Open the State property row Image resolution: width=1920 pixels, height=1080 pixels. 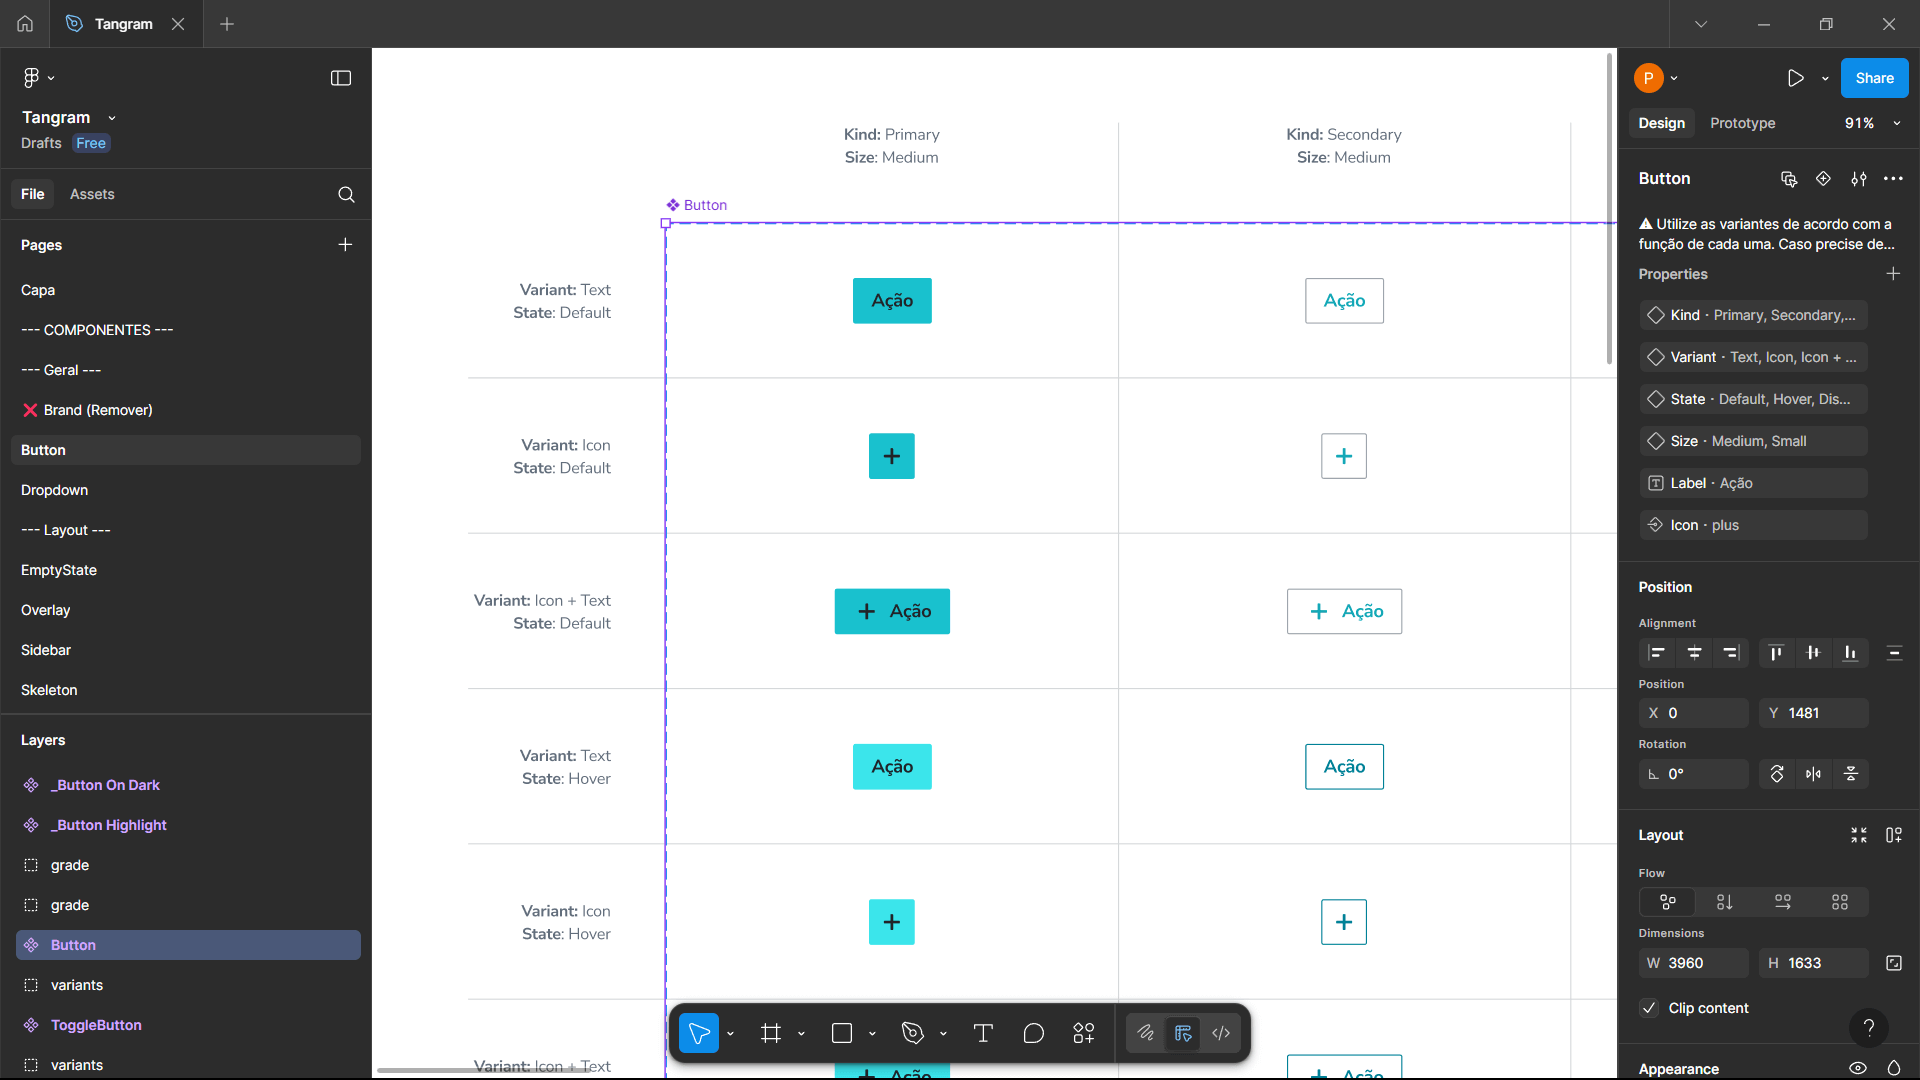coord(1753,399)
